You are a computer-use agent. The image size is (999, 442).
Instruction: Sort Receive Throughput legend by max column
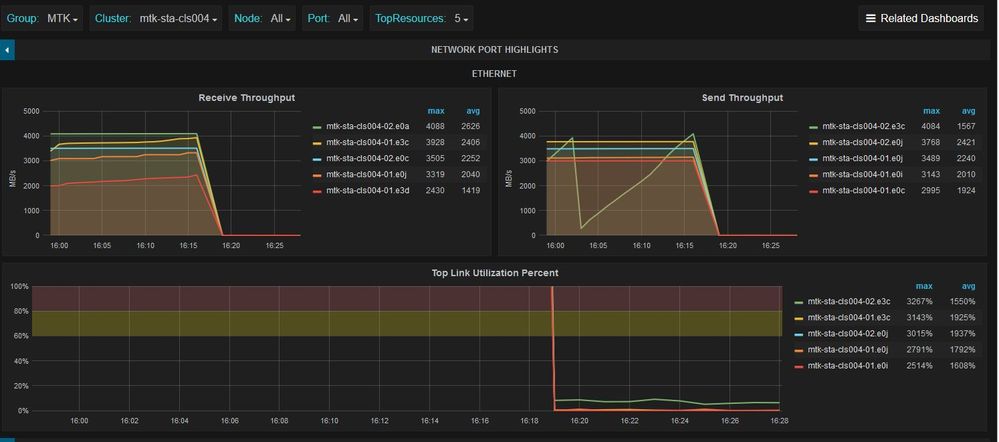click(x=436, y=111)
